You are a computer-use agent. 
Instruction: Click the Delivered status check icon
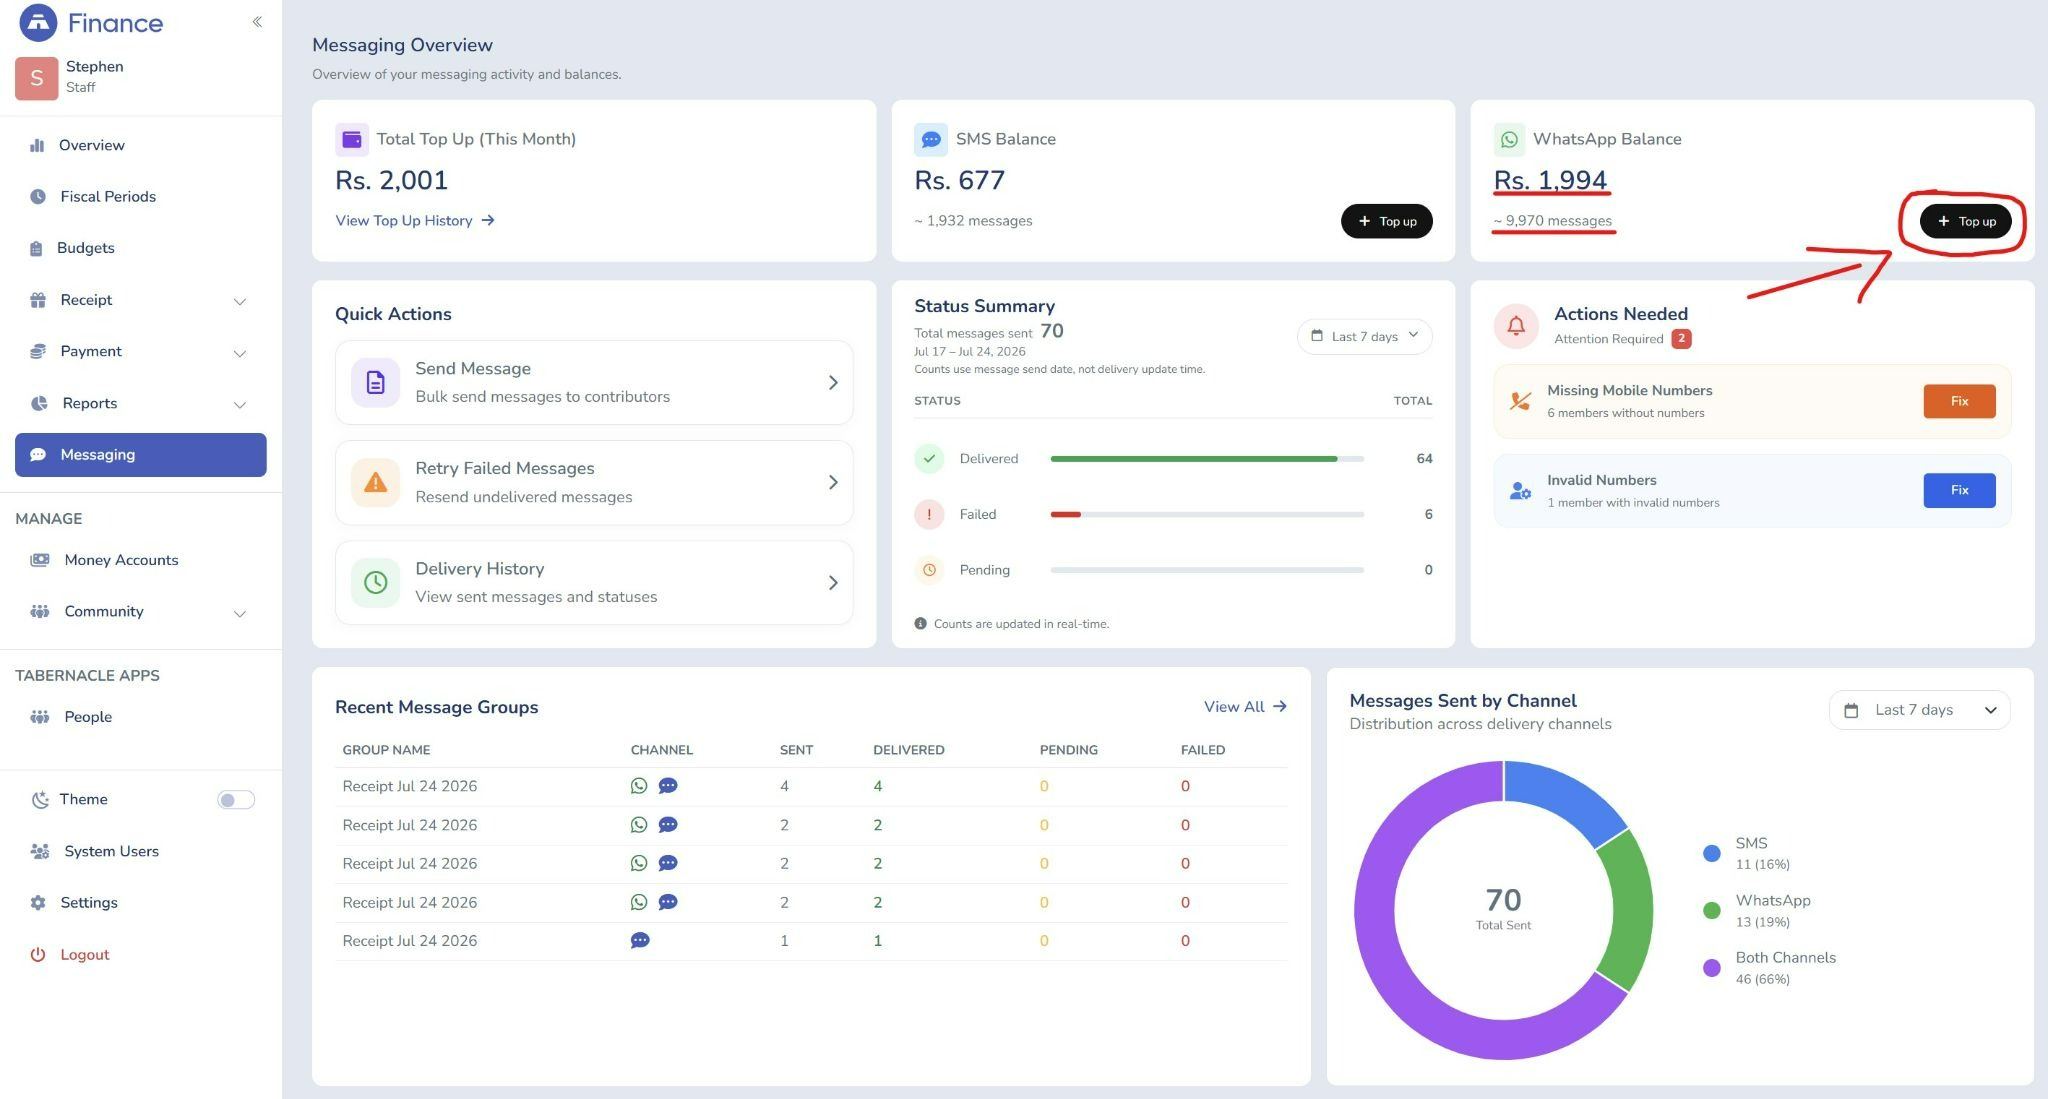(x=929, y=459)
